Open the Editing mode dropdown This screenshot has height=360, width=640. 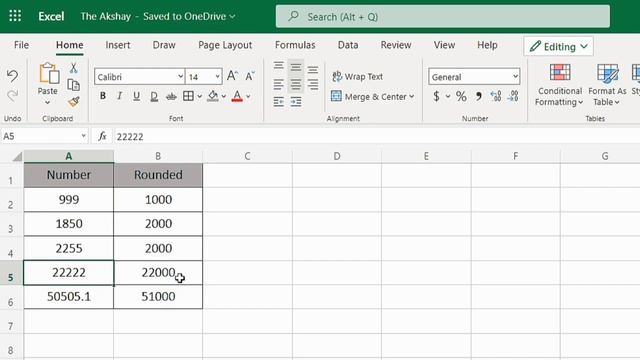[x=559, y=47]
